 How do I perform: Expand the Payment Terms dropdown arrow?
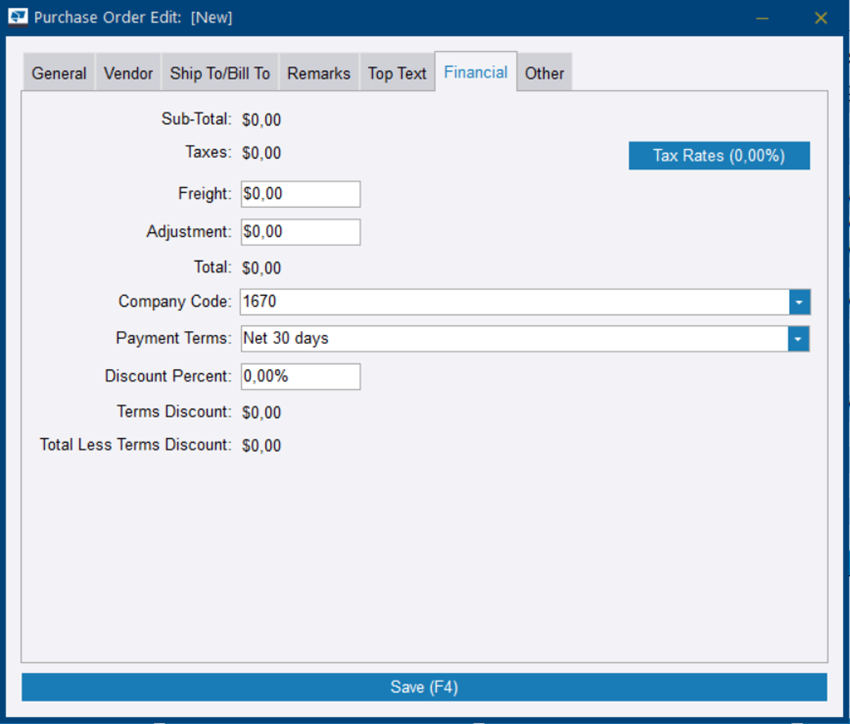(x=799, y=339)
